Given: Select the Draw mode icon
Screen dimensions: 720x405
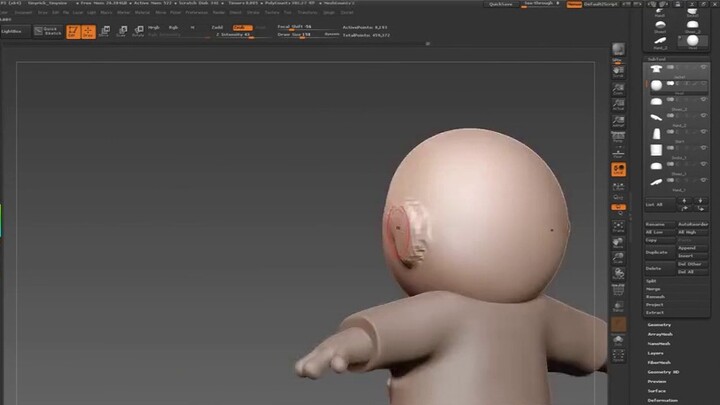Looking at the screenshot, I should coord(89,31).
